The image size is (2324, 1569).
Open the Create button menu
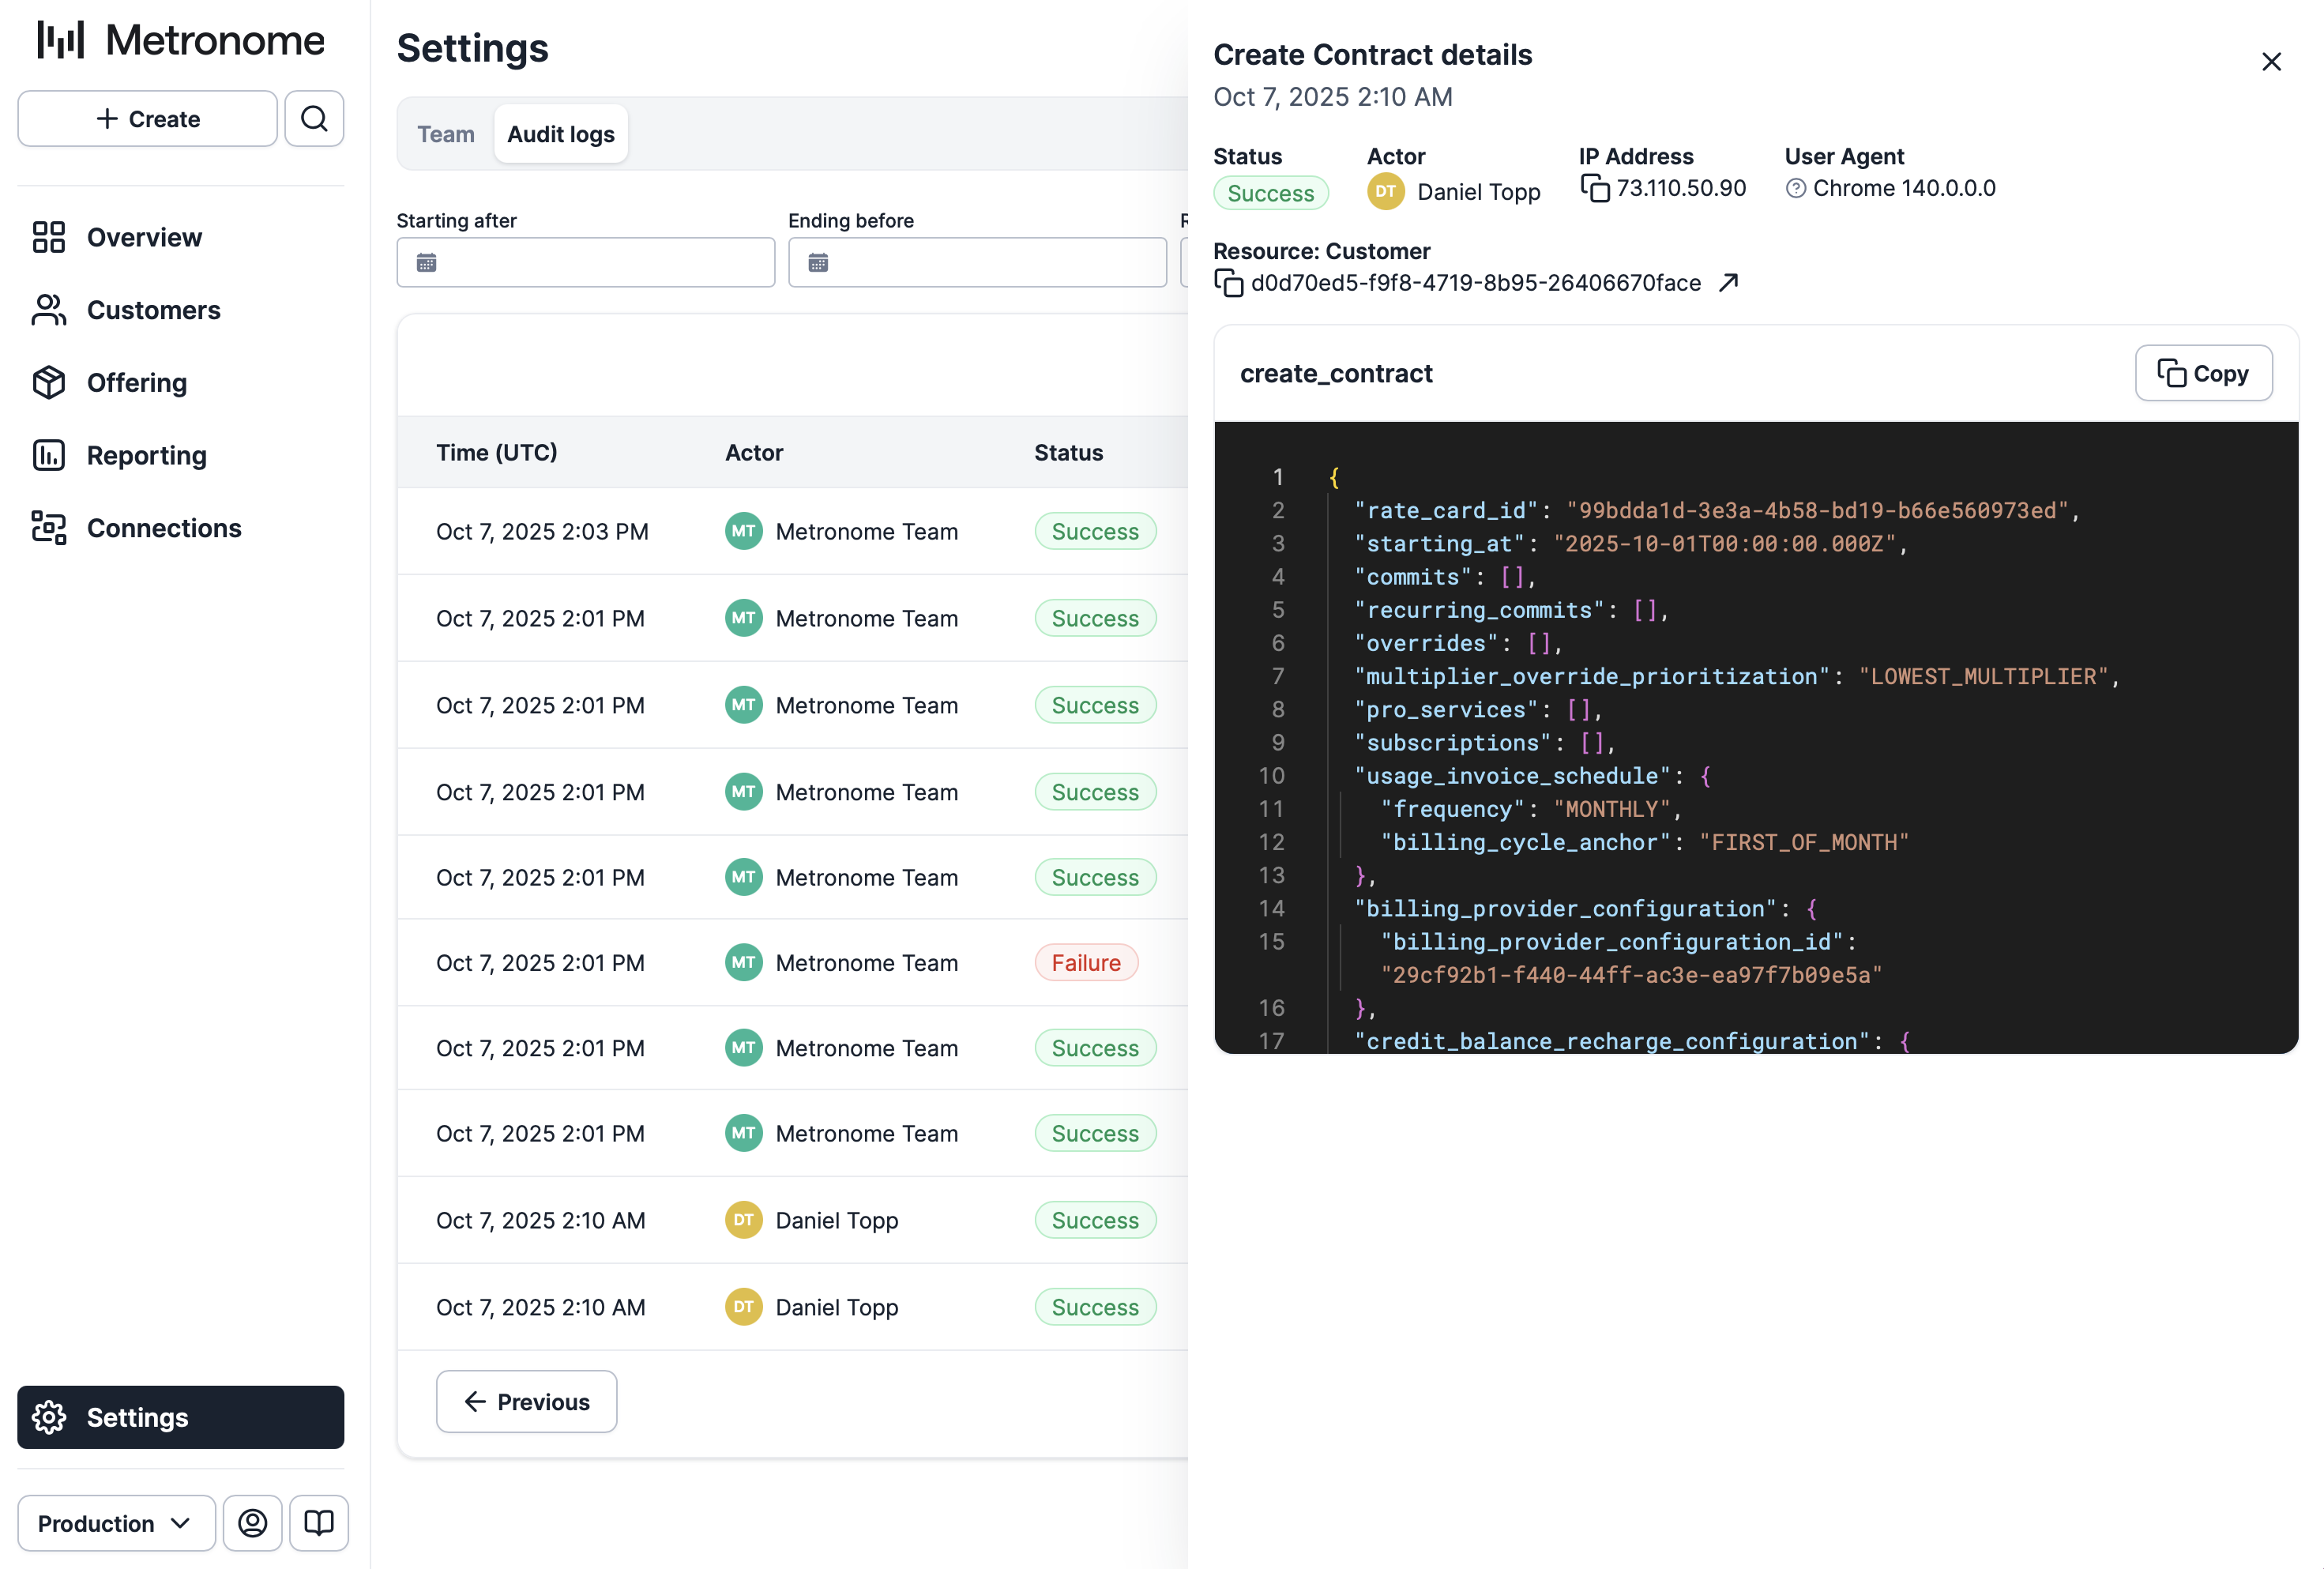[x=147, y=119]
